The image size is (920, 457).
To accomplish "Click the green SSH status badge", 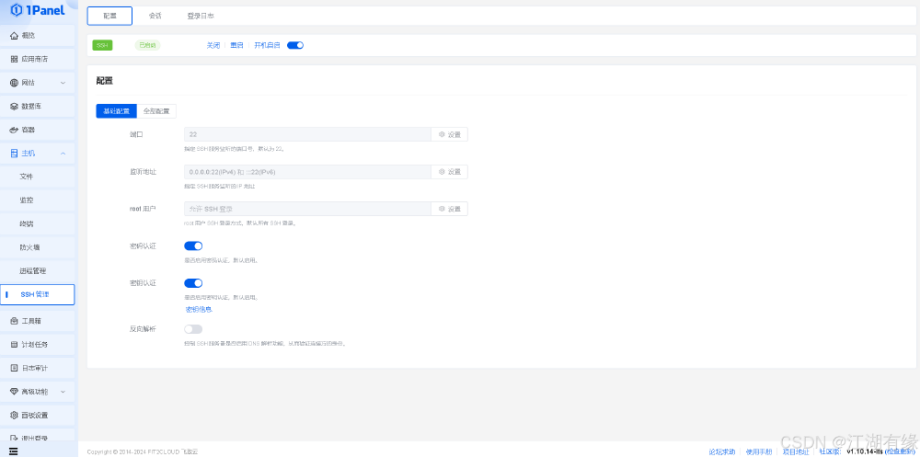I will point(103,45).
